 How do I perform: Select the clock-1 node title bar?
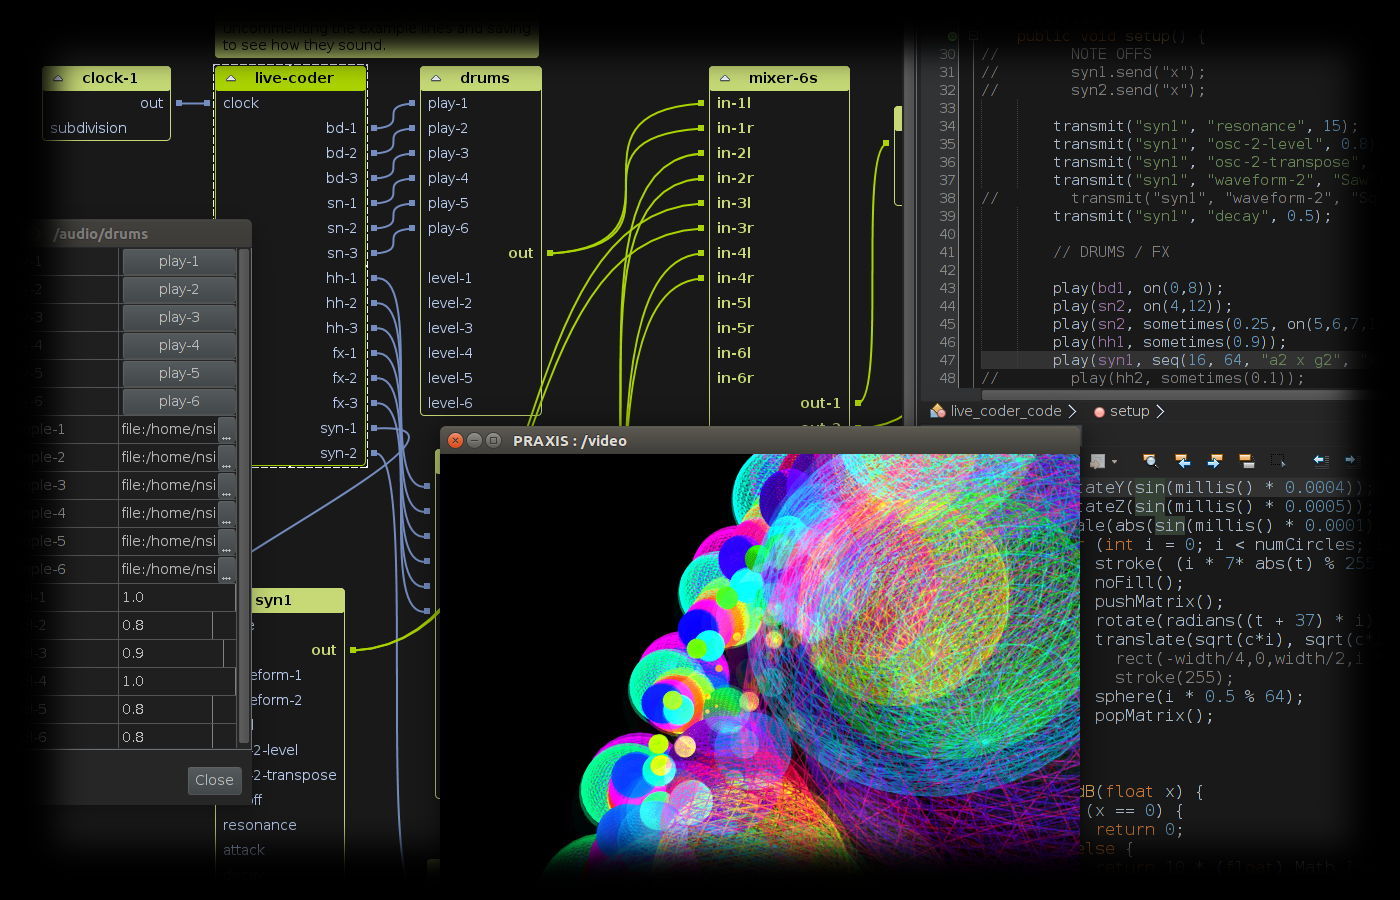(x=107, y=78)
